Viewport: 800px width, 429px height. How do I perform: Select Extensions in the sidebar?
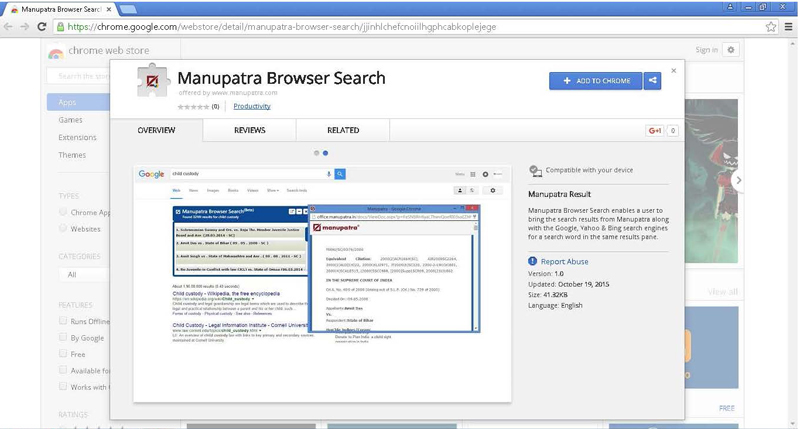pyautogui.click(x=77, y=137)
